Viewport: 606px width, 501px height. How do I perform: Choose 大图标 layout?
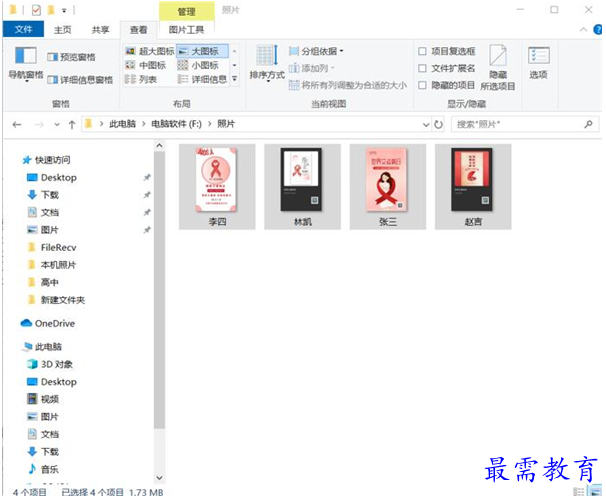203,51
